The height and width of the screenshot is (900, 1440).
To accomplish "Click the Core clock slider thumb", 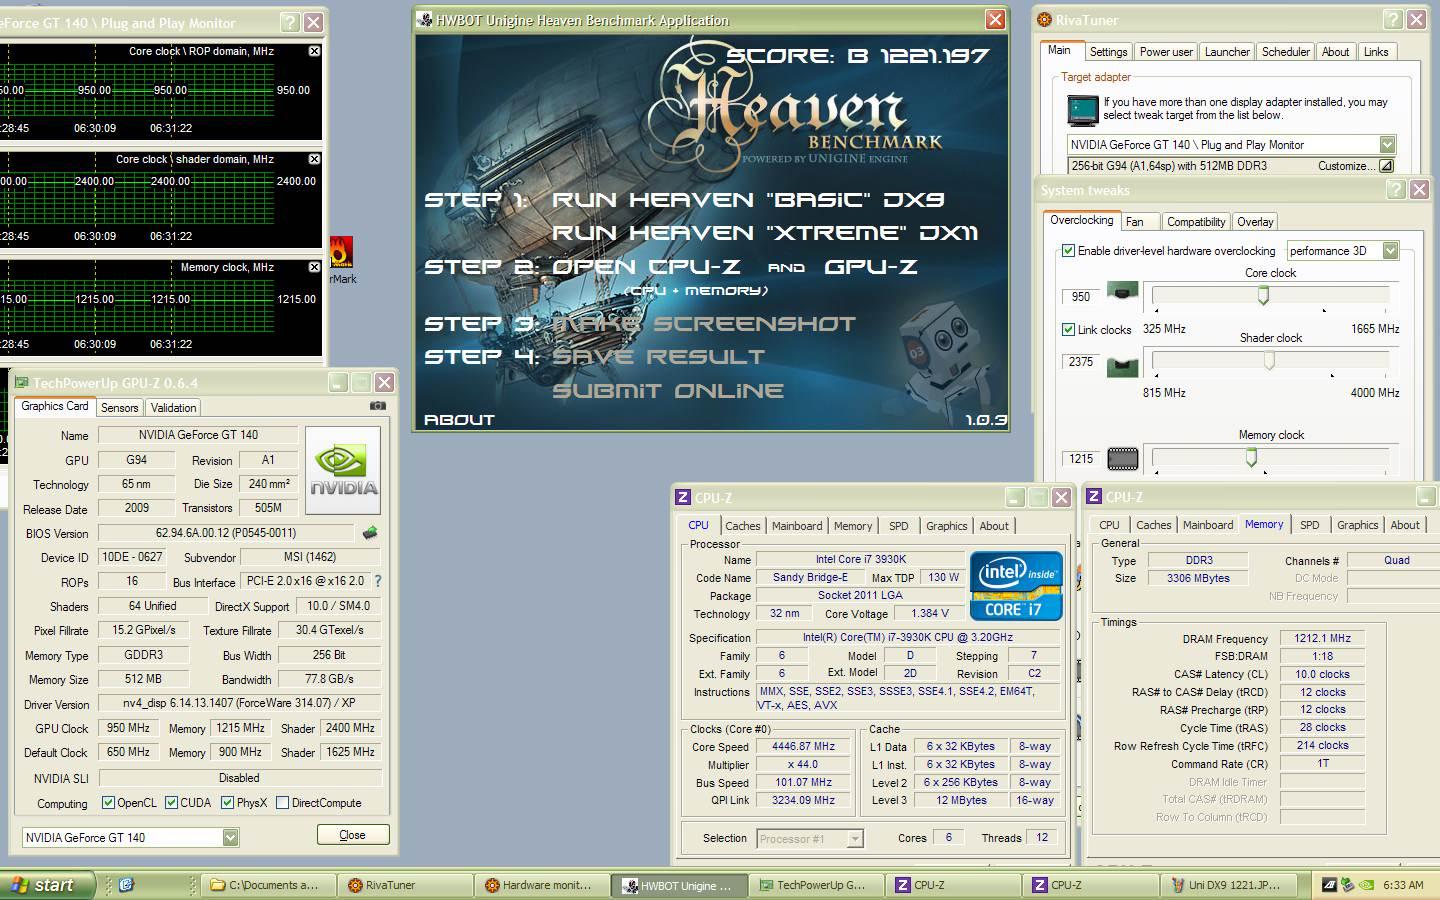I will [x=1263, y=295].
